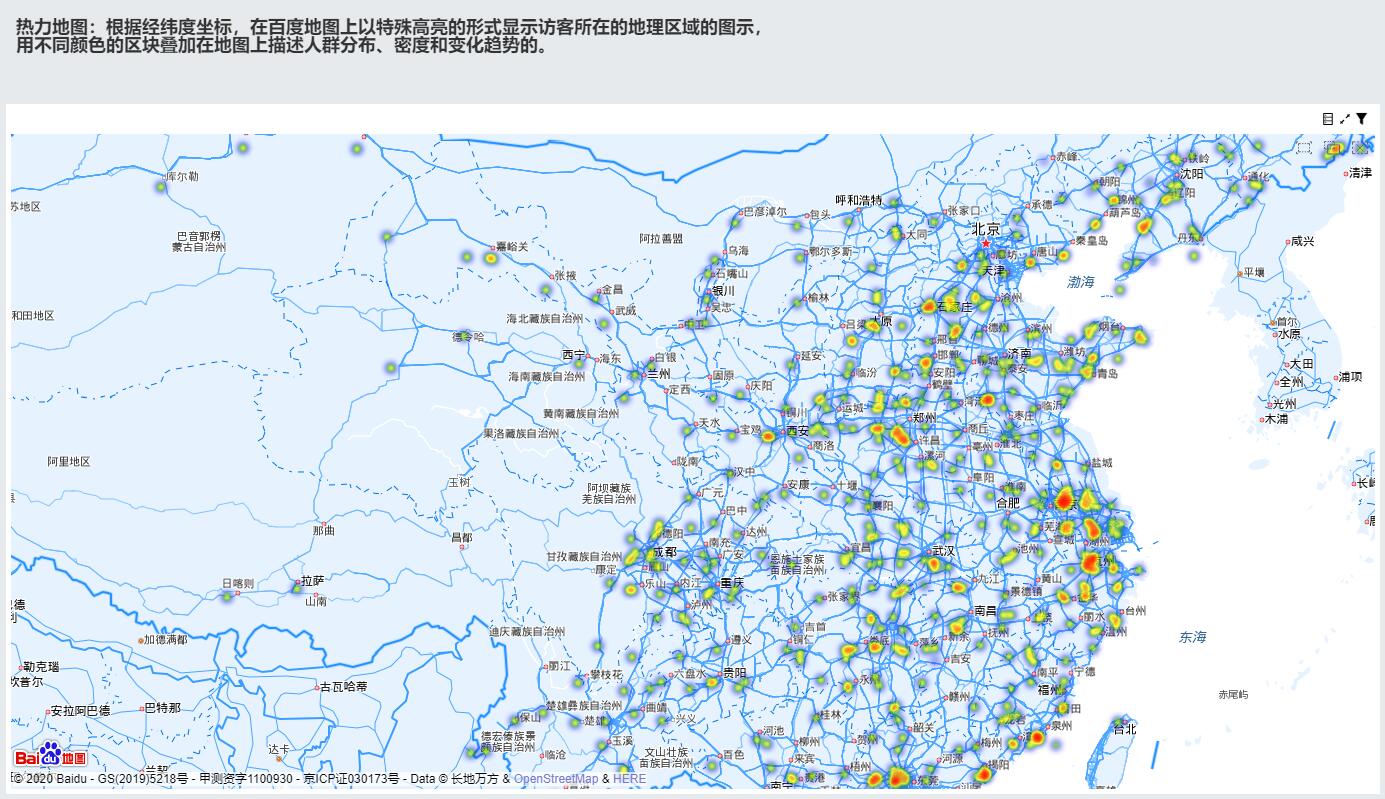The image size is (1385, 799).
Task: Select the 武汉 city label
Action: click(x=944, y=551)
